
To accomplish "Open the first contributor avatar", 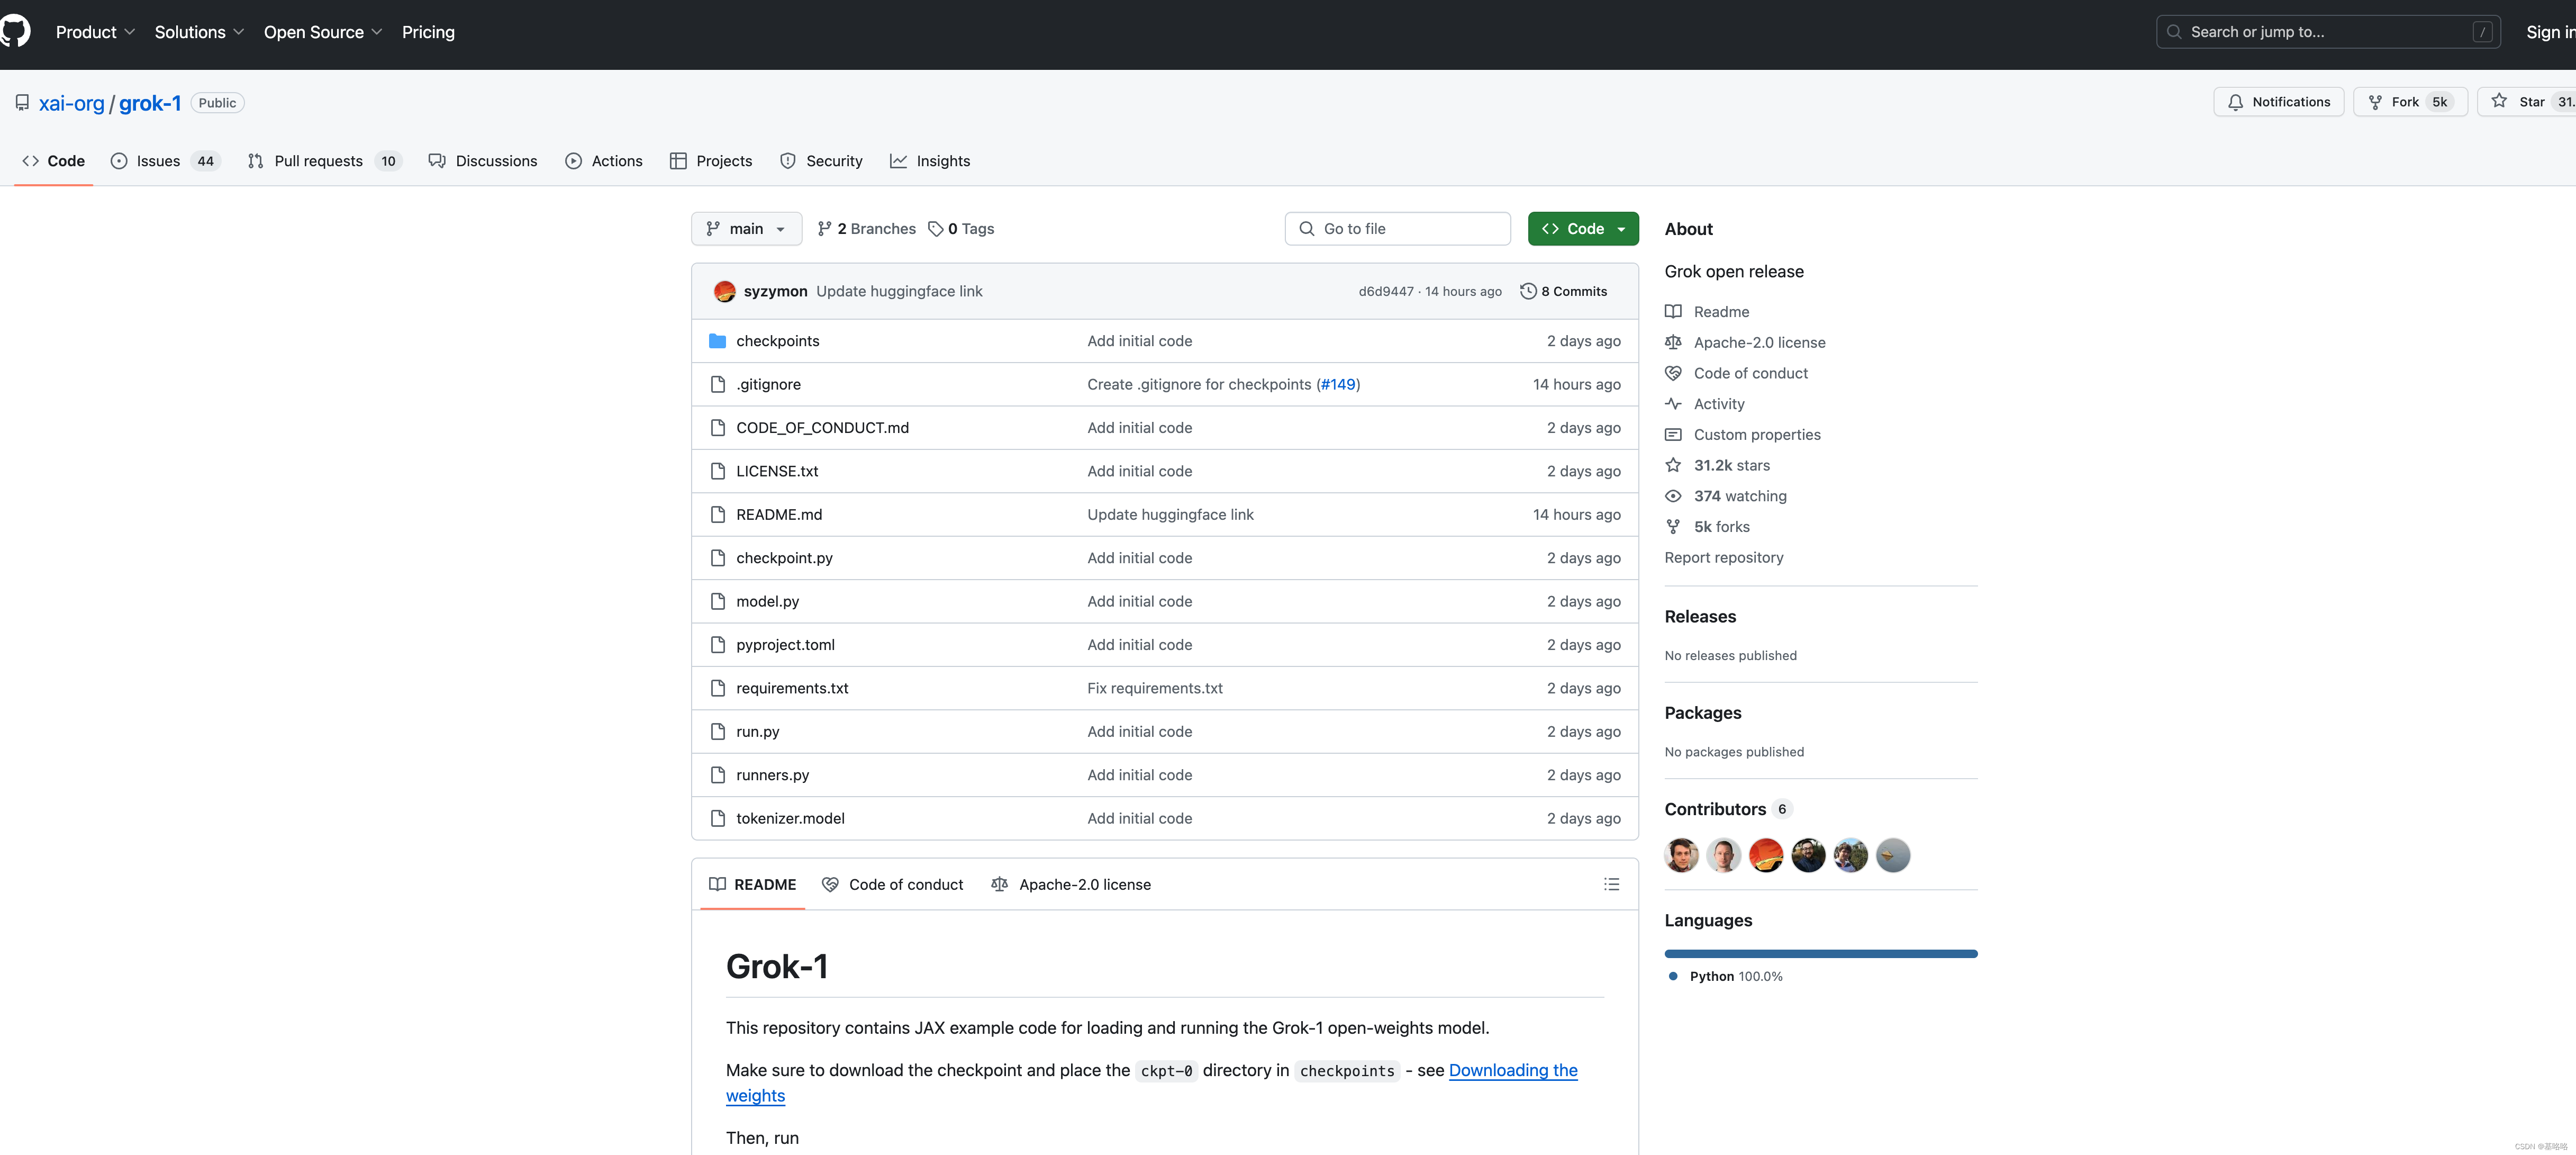I will 1681,855.
